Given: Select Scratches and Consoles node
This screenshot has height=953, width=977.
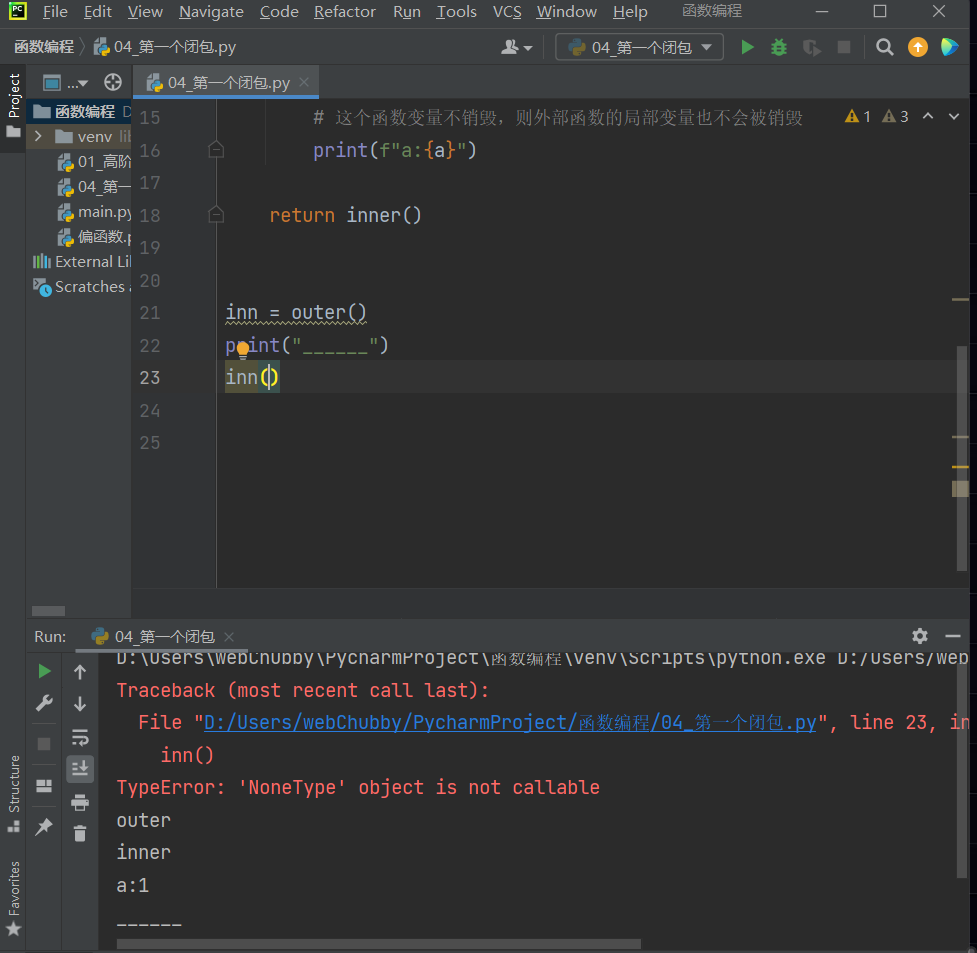Looking at the screenshot, I should 82,287.
